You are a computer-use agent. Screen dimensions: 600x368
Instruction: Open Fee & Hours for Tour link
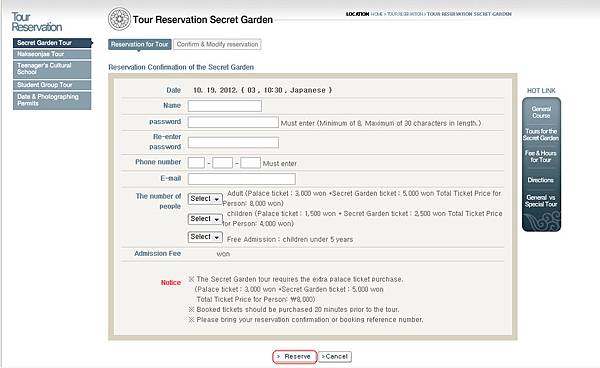pyautogui.click(x=541, y=156)
